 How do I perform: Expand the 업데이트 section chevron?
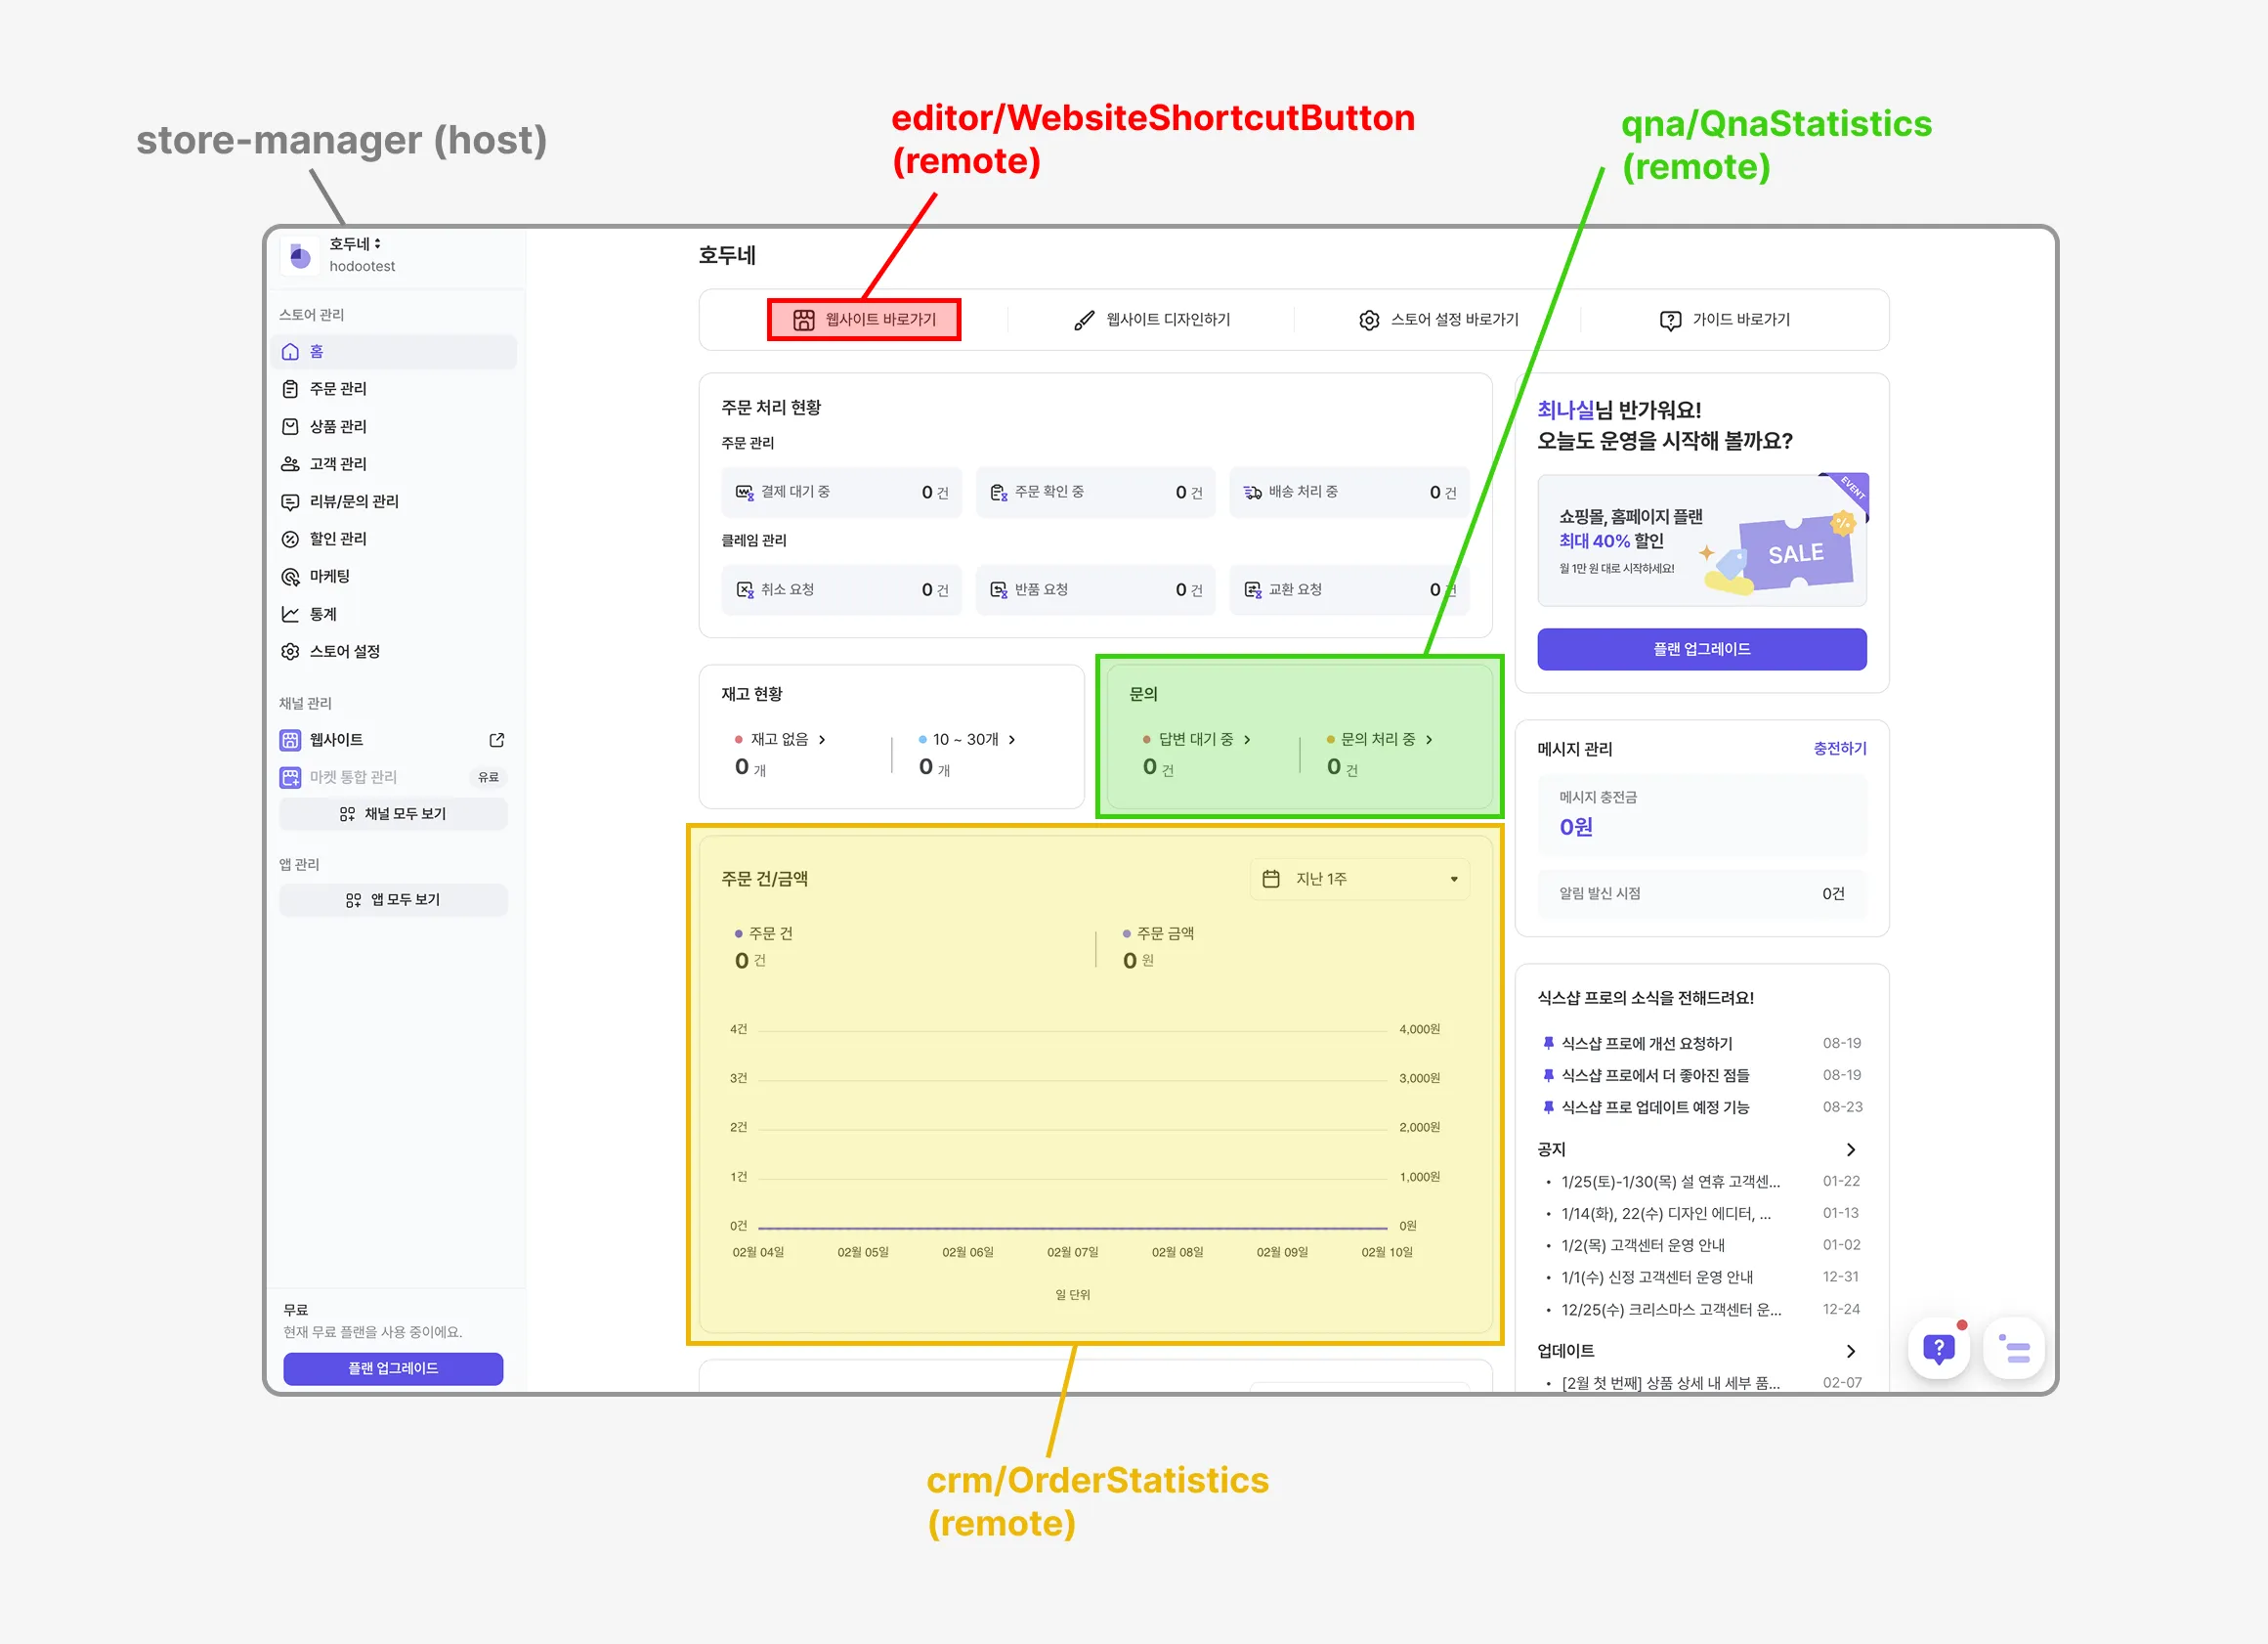tap(1850, 1351)
